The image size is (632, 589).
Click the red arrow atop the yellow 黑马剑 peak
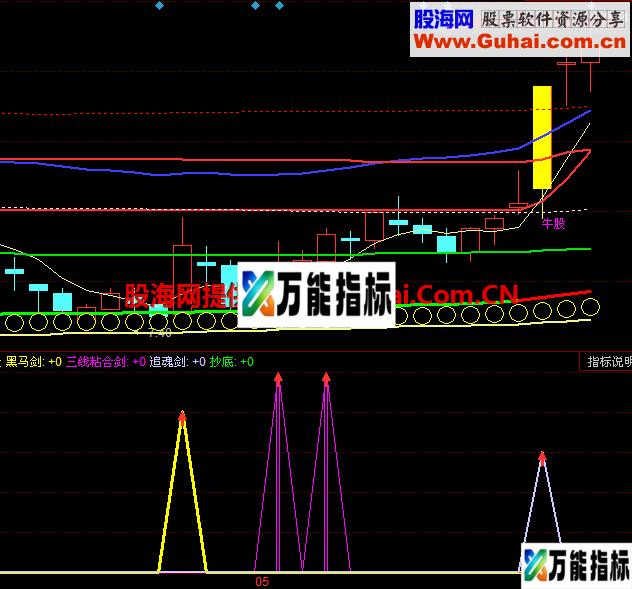tap(183, 416)
